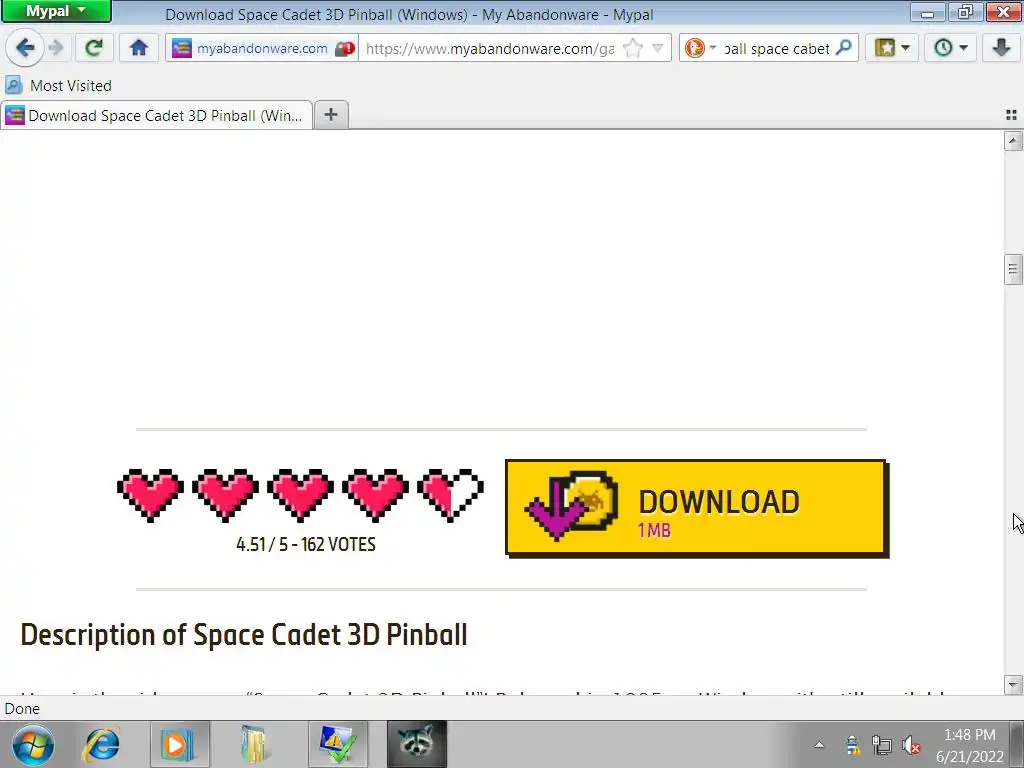Focus the URL address bar

[490, 48]
